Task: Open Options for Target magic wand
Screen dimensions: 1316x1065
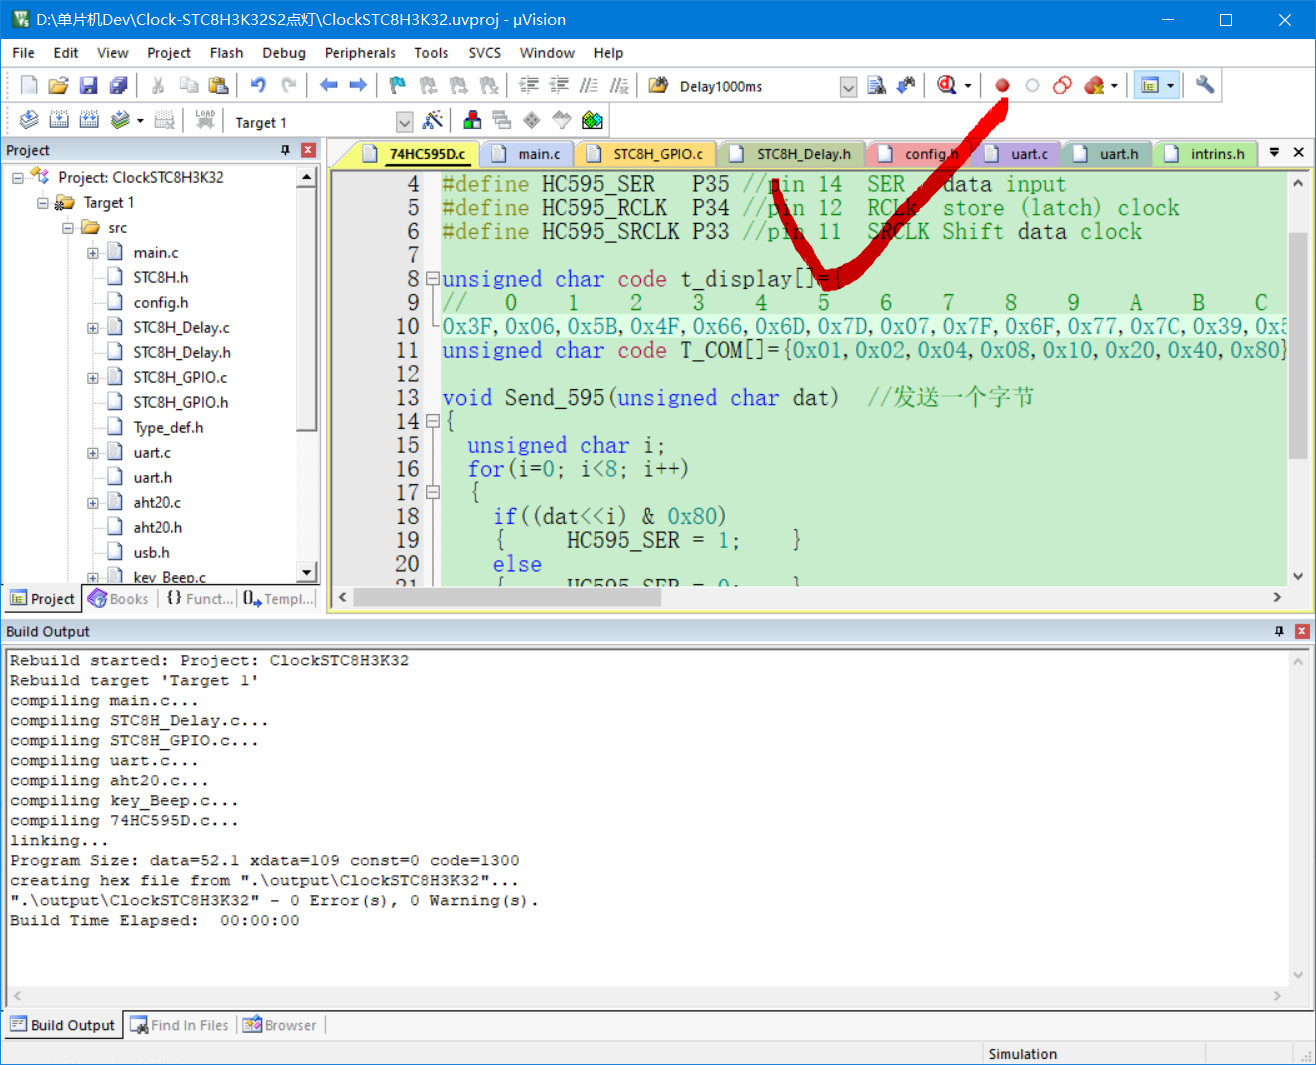Action: (x=433, y=121)
